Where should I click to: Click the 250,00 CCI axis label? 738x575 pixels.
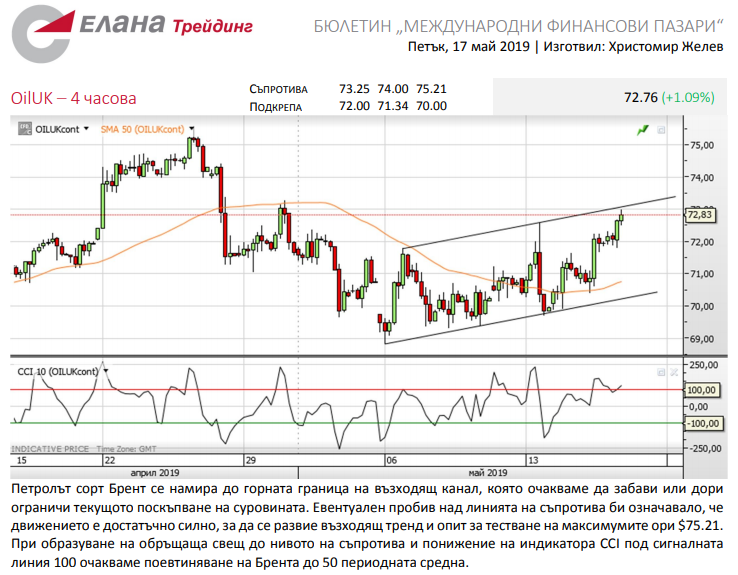coord(704,365)
